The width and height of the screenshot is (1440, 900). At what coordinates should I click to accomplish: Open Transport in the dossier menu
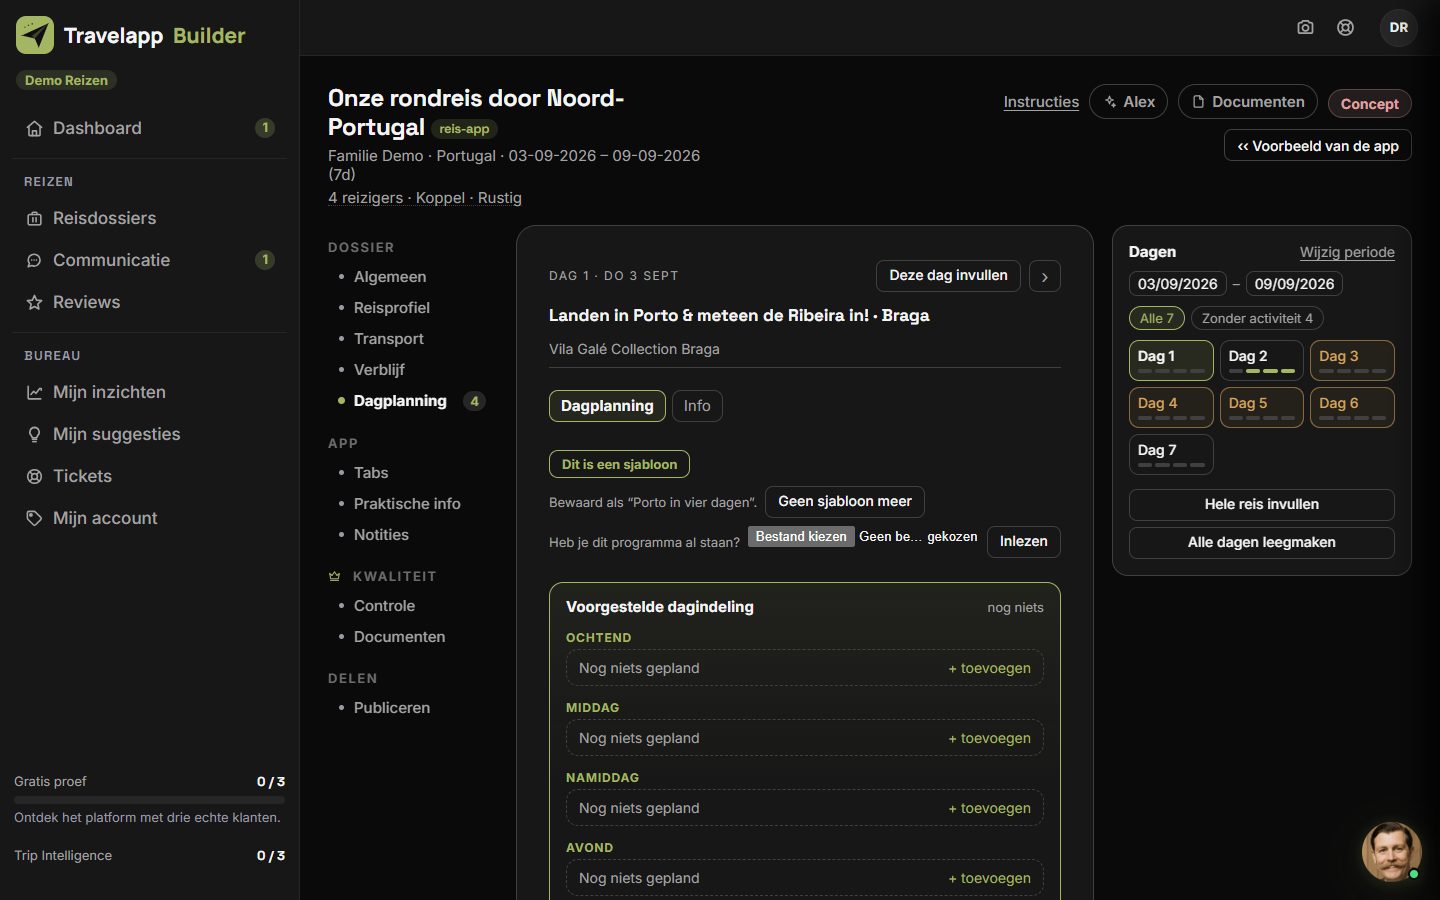point(389,339)
